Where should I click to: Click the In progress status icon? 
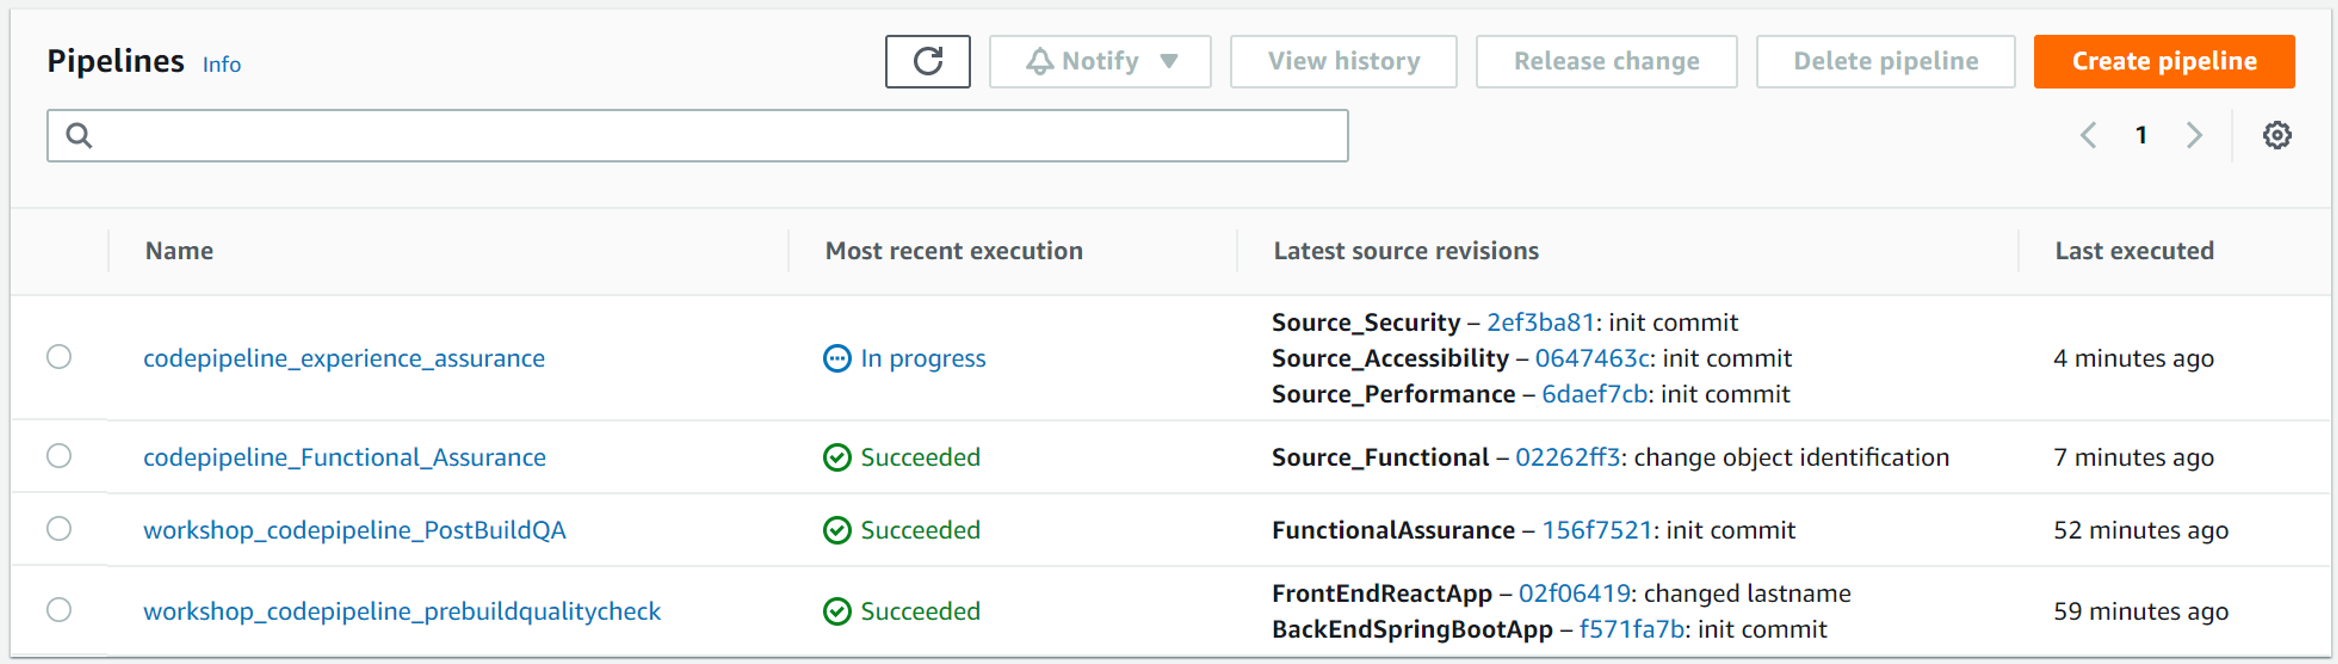coord(836,358)
